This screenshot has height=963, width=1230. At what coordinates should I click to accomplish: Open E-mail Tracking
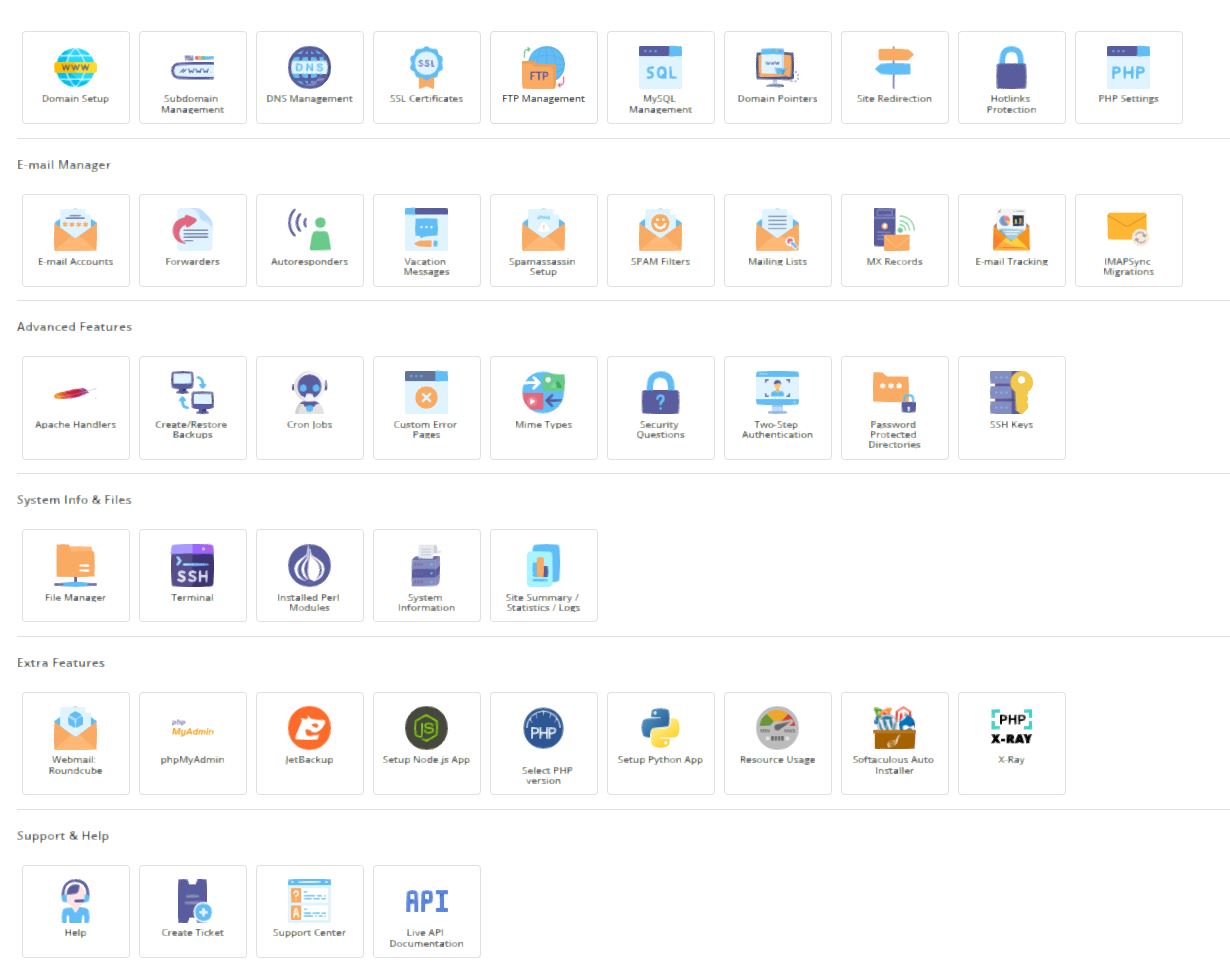coord(1012,240)
